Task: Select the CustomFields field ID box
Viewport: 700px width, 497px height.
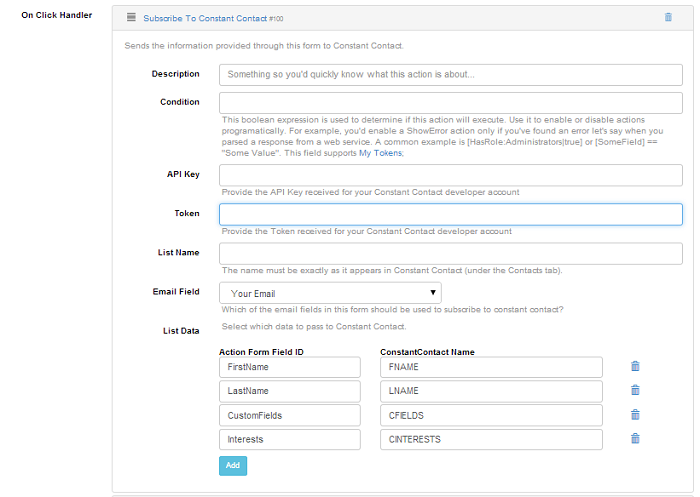Action: coord(290,415)
